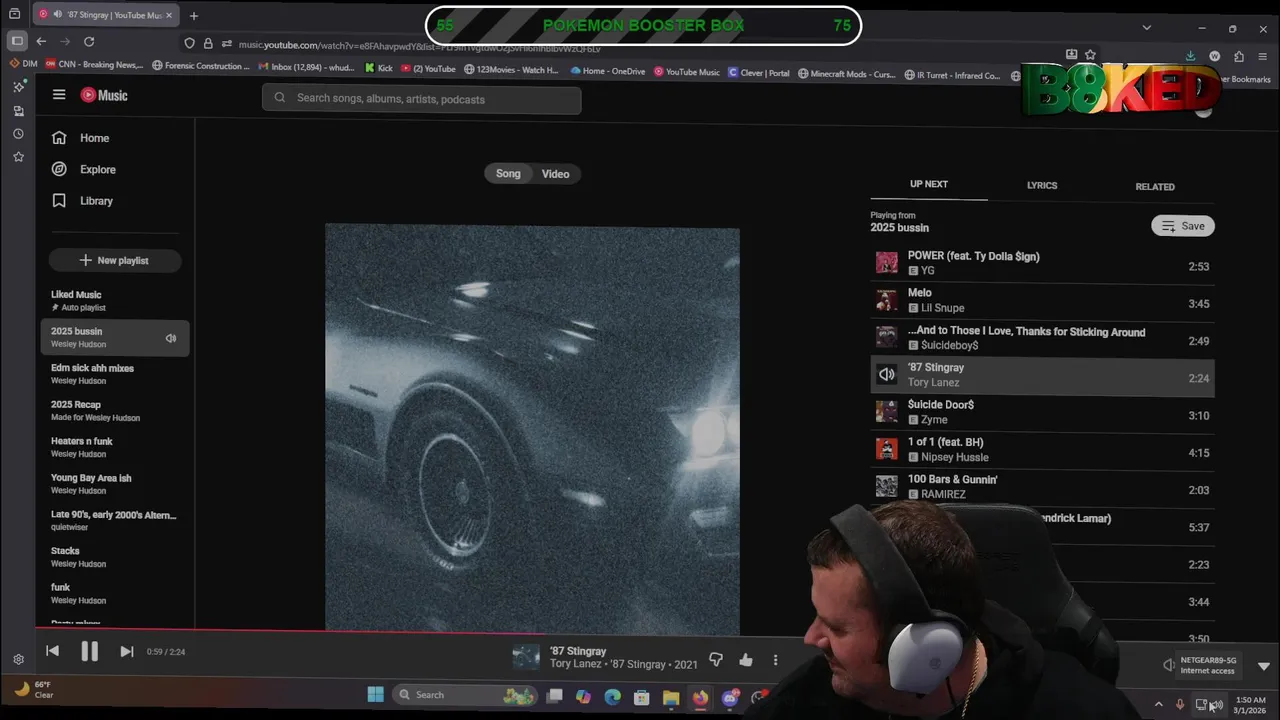Play $uicide Door$ by Zyme
The width and height of the screenshot is (1280, 720).
pyautogui.click(x=1042, y=413)
